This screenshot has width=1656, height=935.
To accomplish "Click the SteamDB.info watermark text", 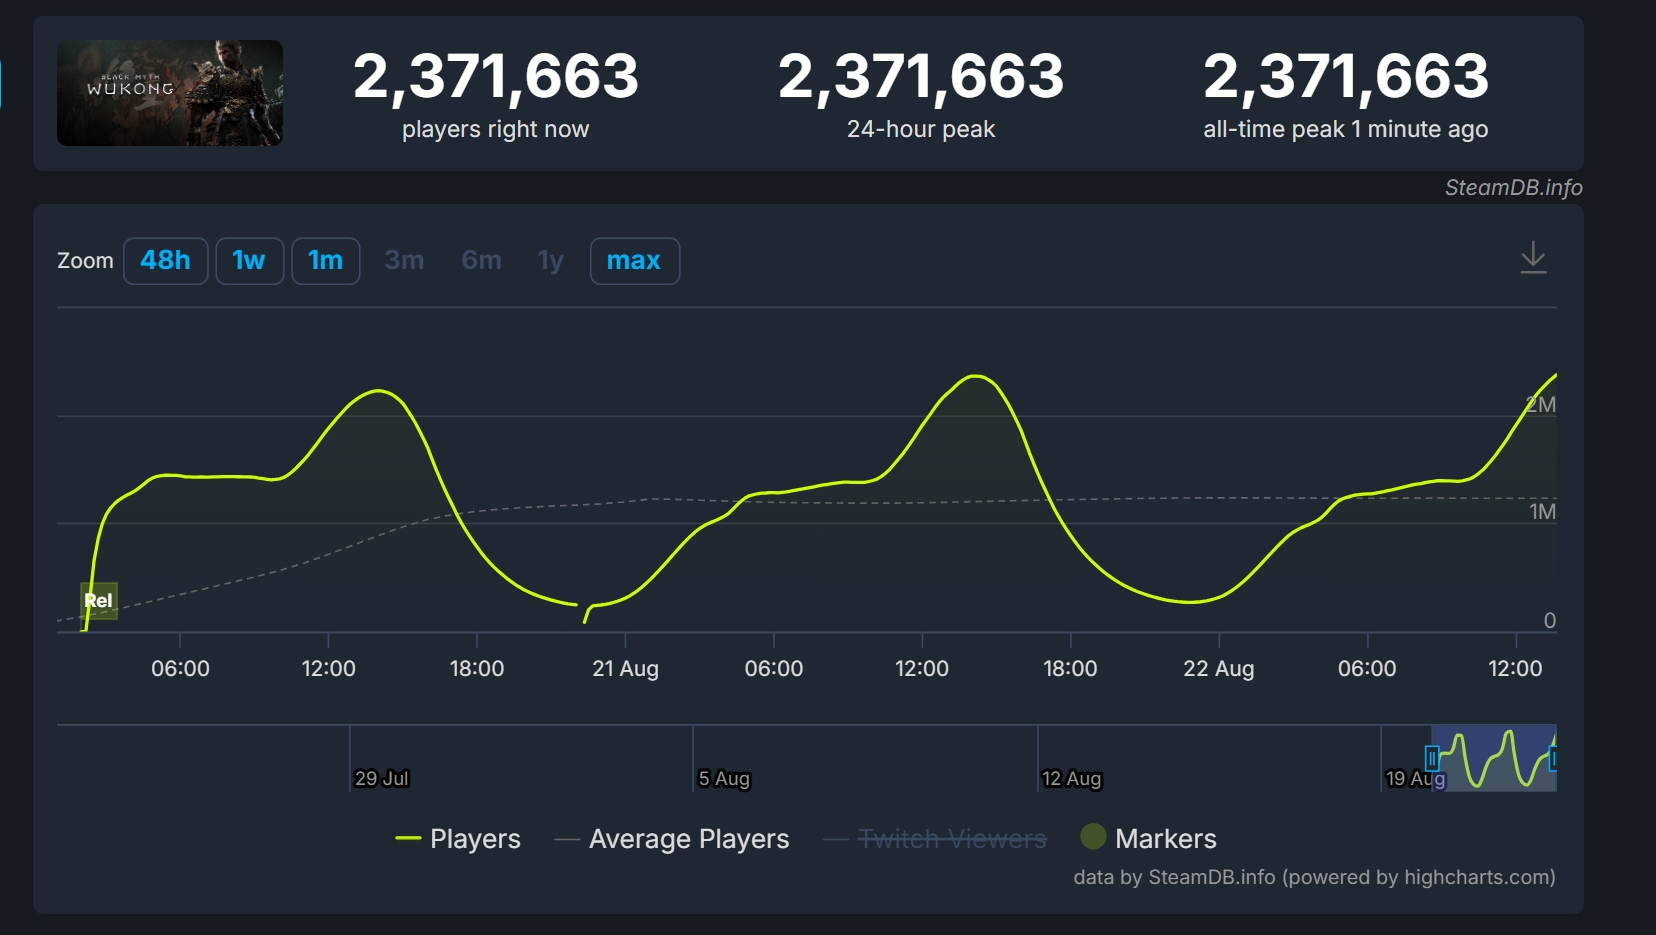I will pos(1513,188).
